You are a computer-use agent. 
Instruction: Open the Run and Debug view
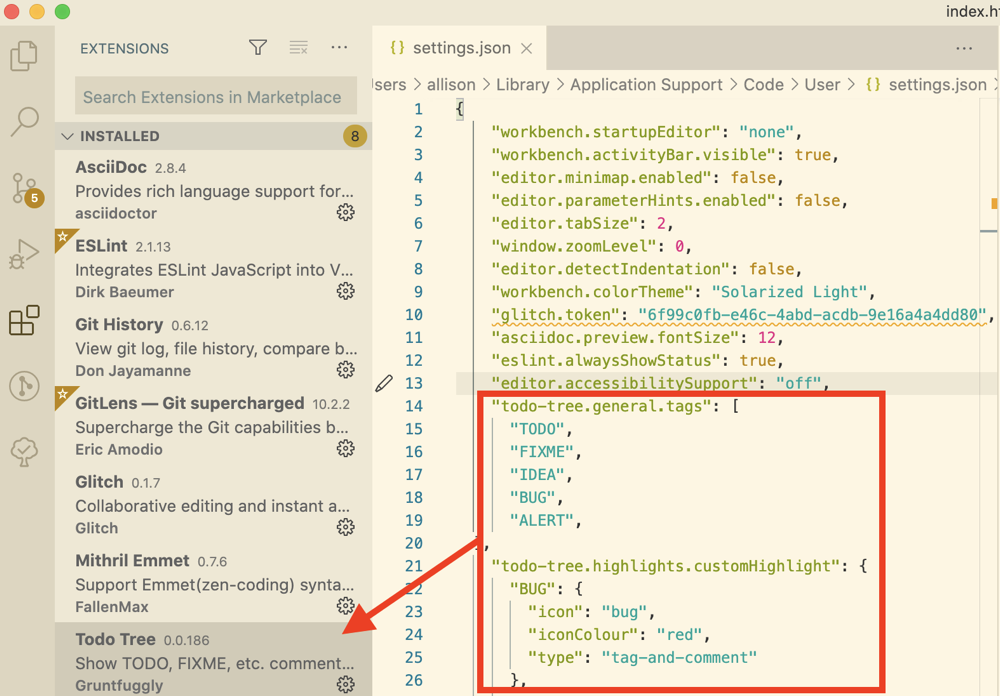[24, 254]
